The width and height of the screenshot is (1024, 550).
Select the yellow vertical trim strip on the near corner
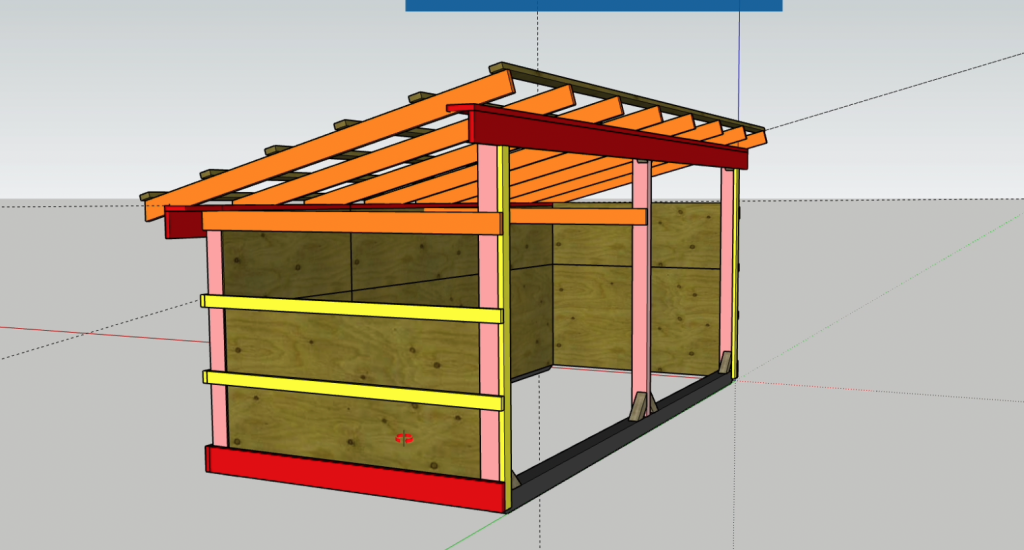[505, 327]
